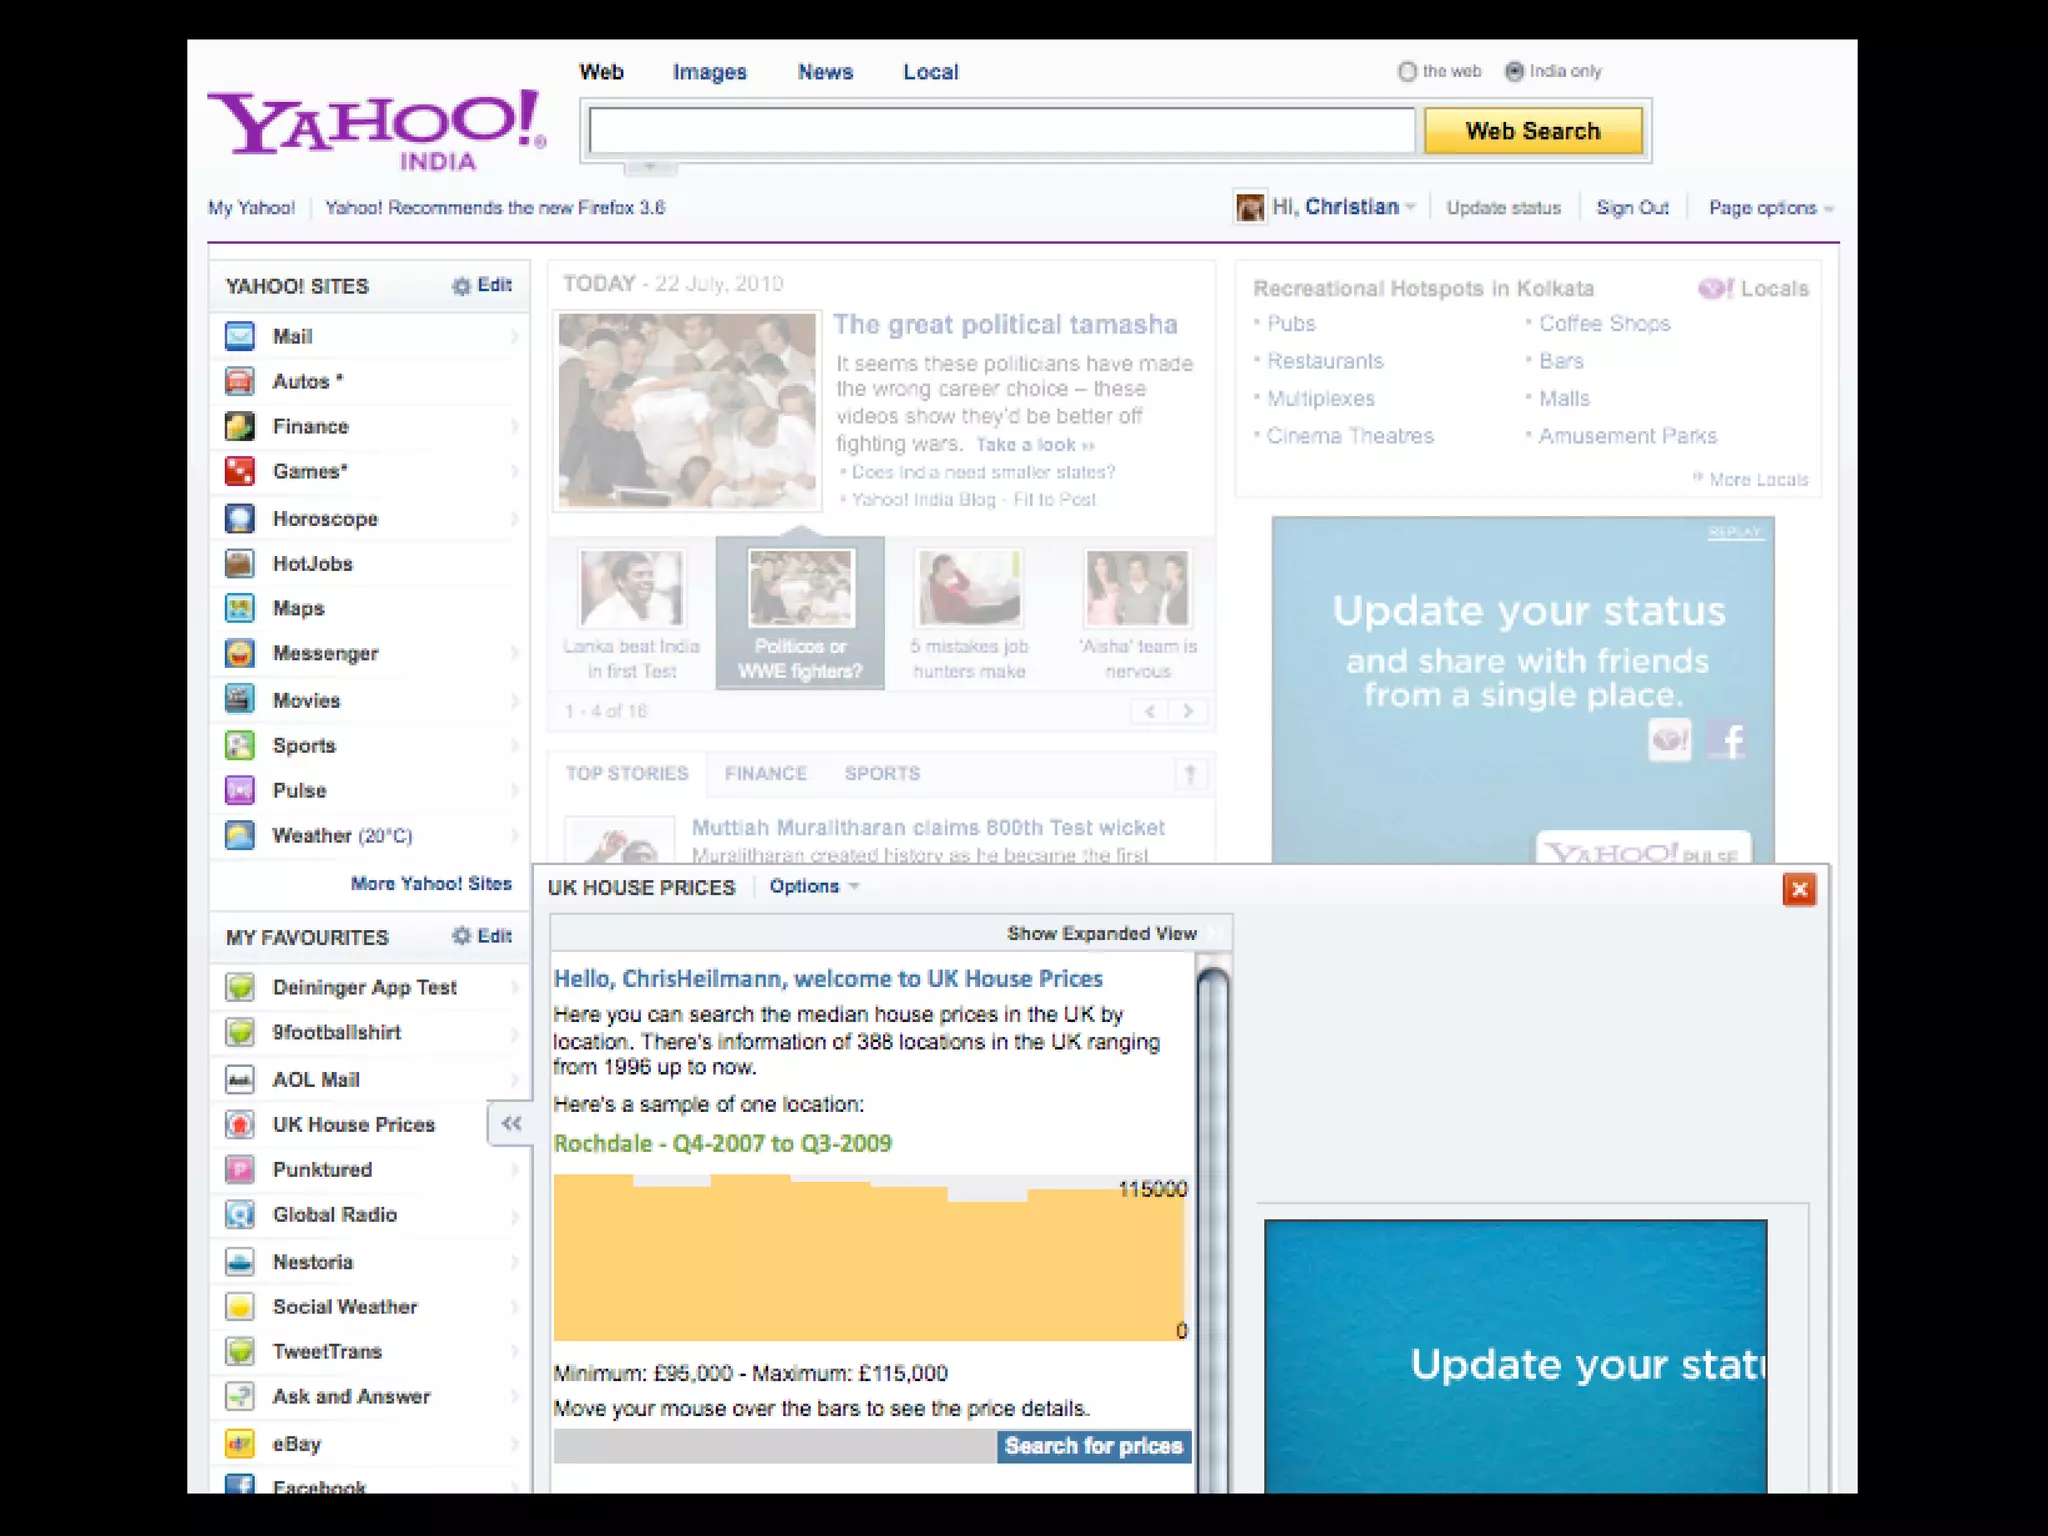Click the Finance icon in the sidebar
The image size is (2048, 1536).
(240, 426)
